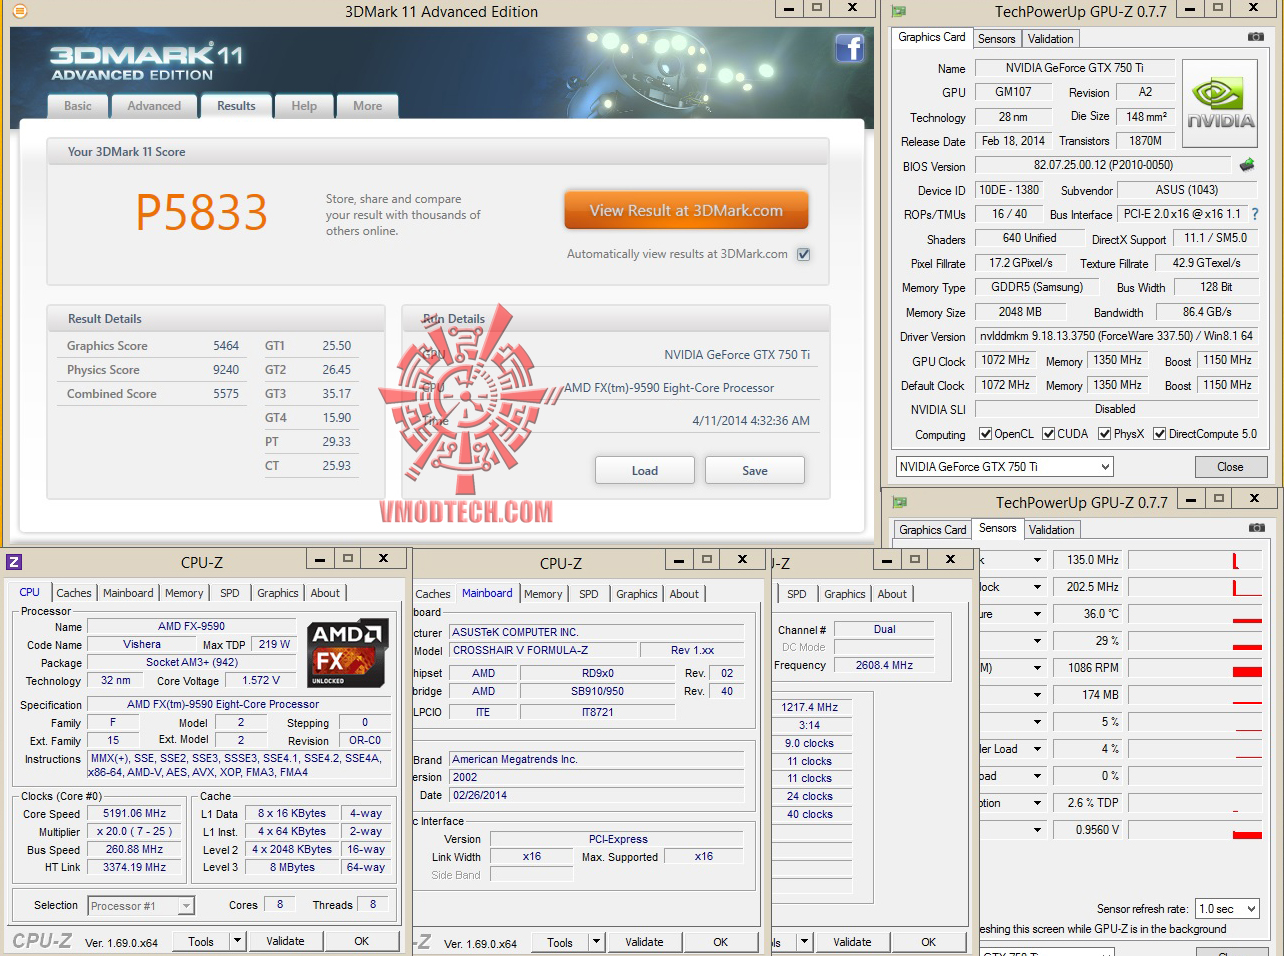
Task: Click the Driver Version field in GPU-Z
Action: tap(1116, 337)
